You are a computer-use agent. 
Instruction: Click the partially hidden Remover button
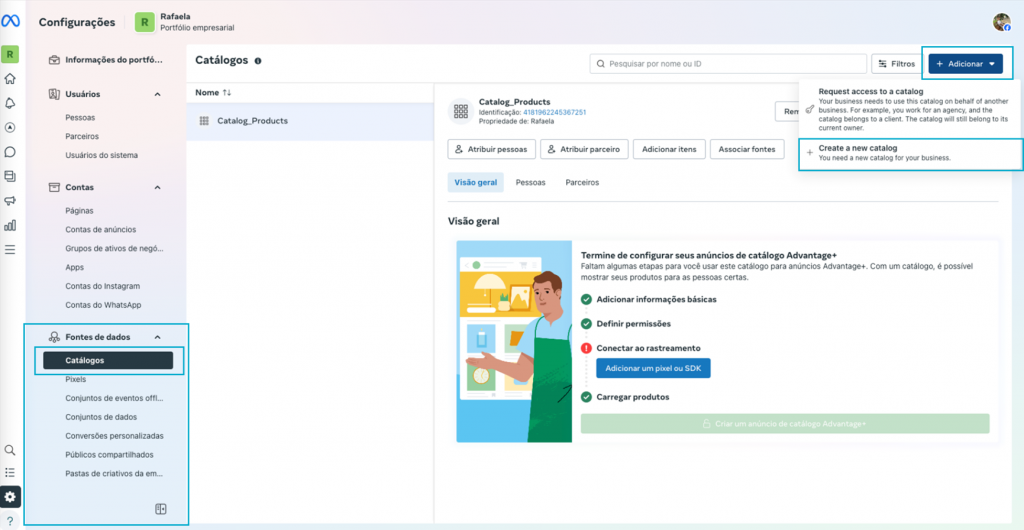pyautogui.click(x=787, y=112)
